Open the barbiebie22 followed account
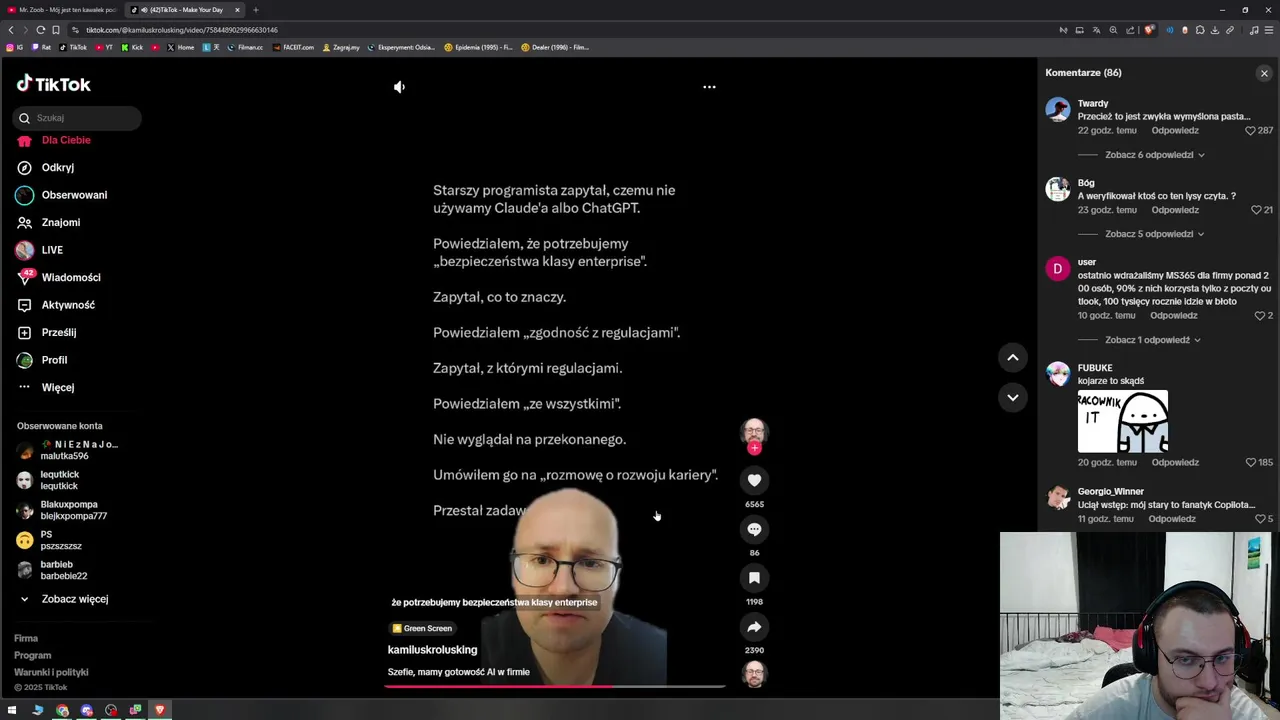The image size is (1280, 720). pyautogui.click(x=52, y=570)
